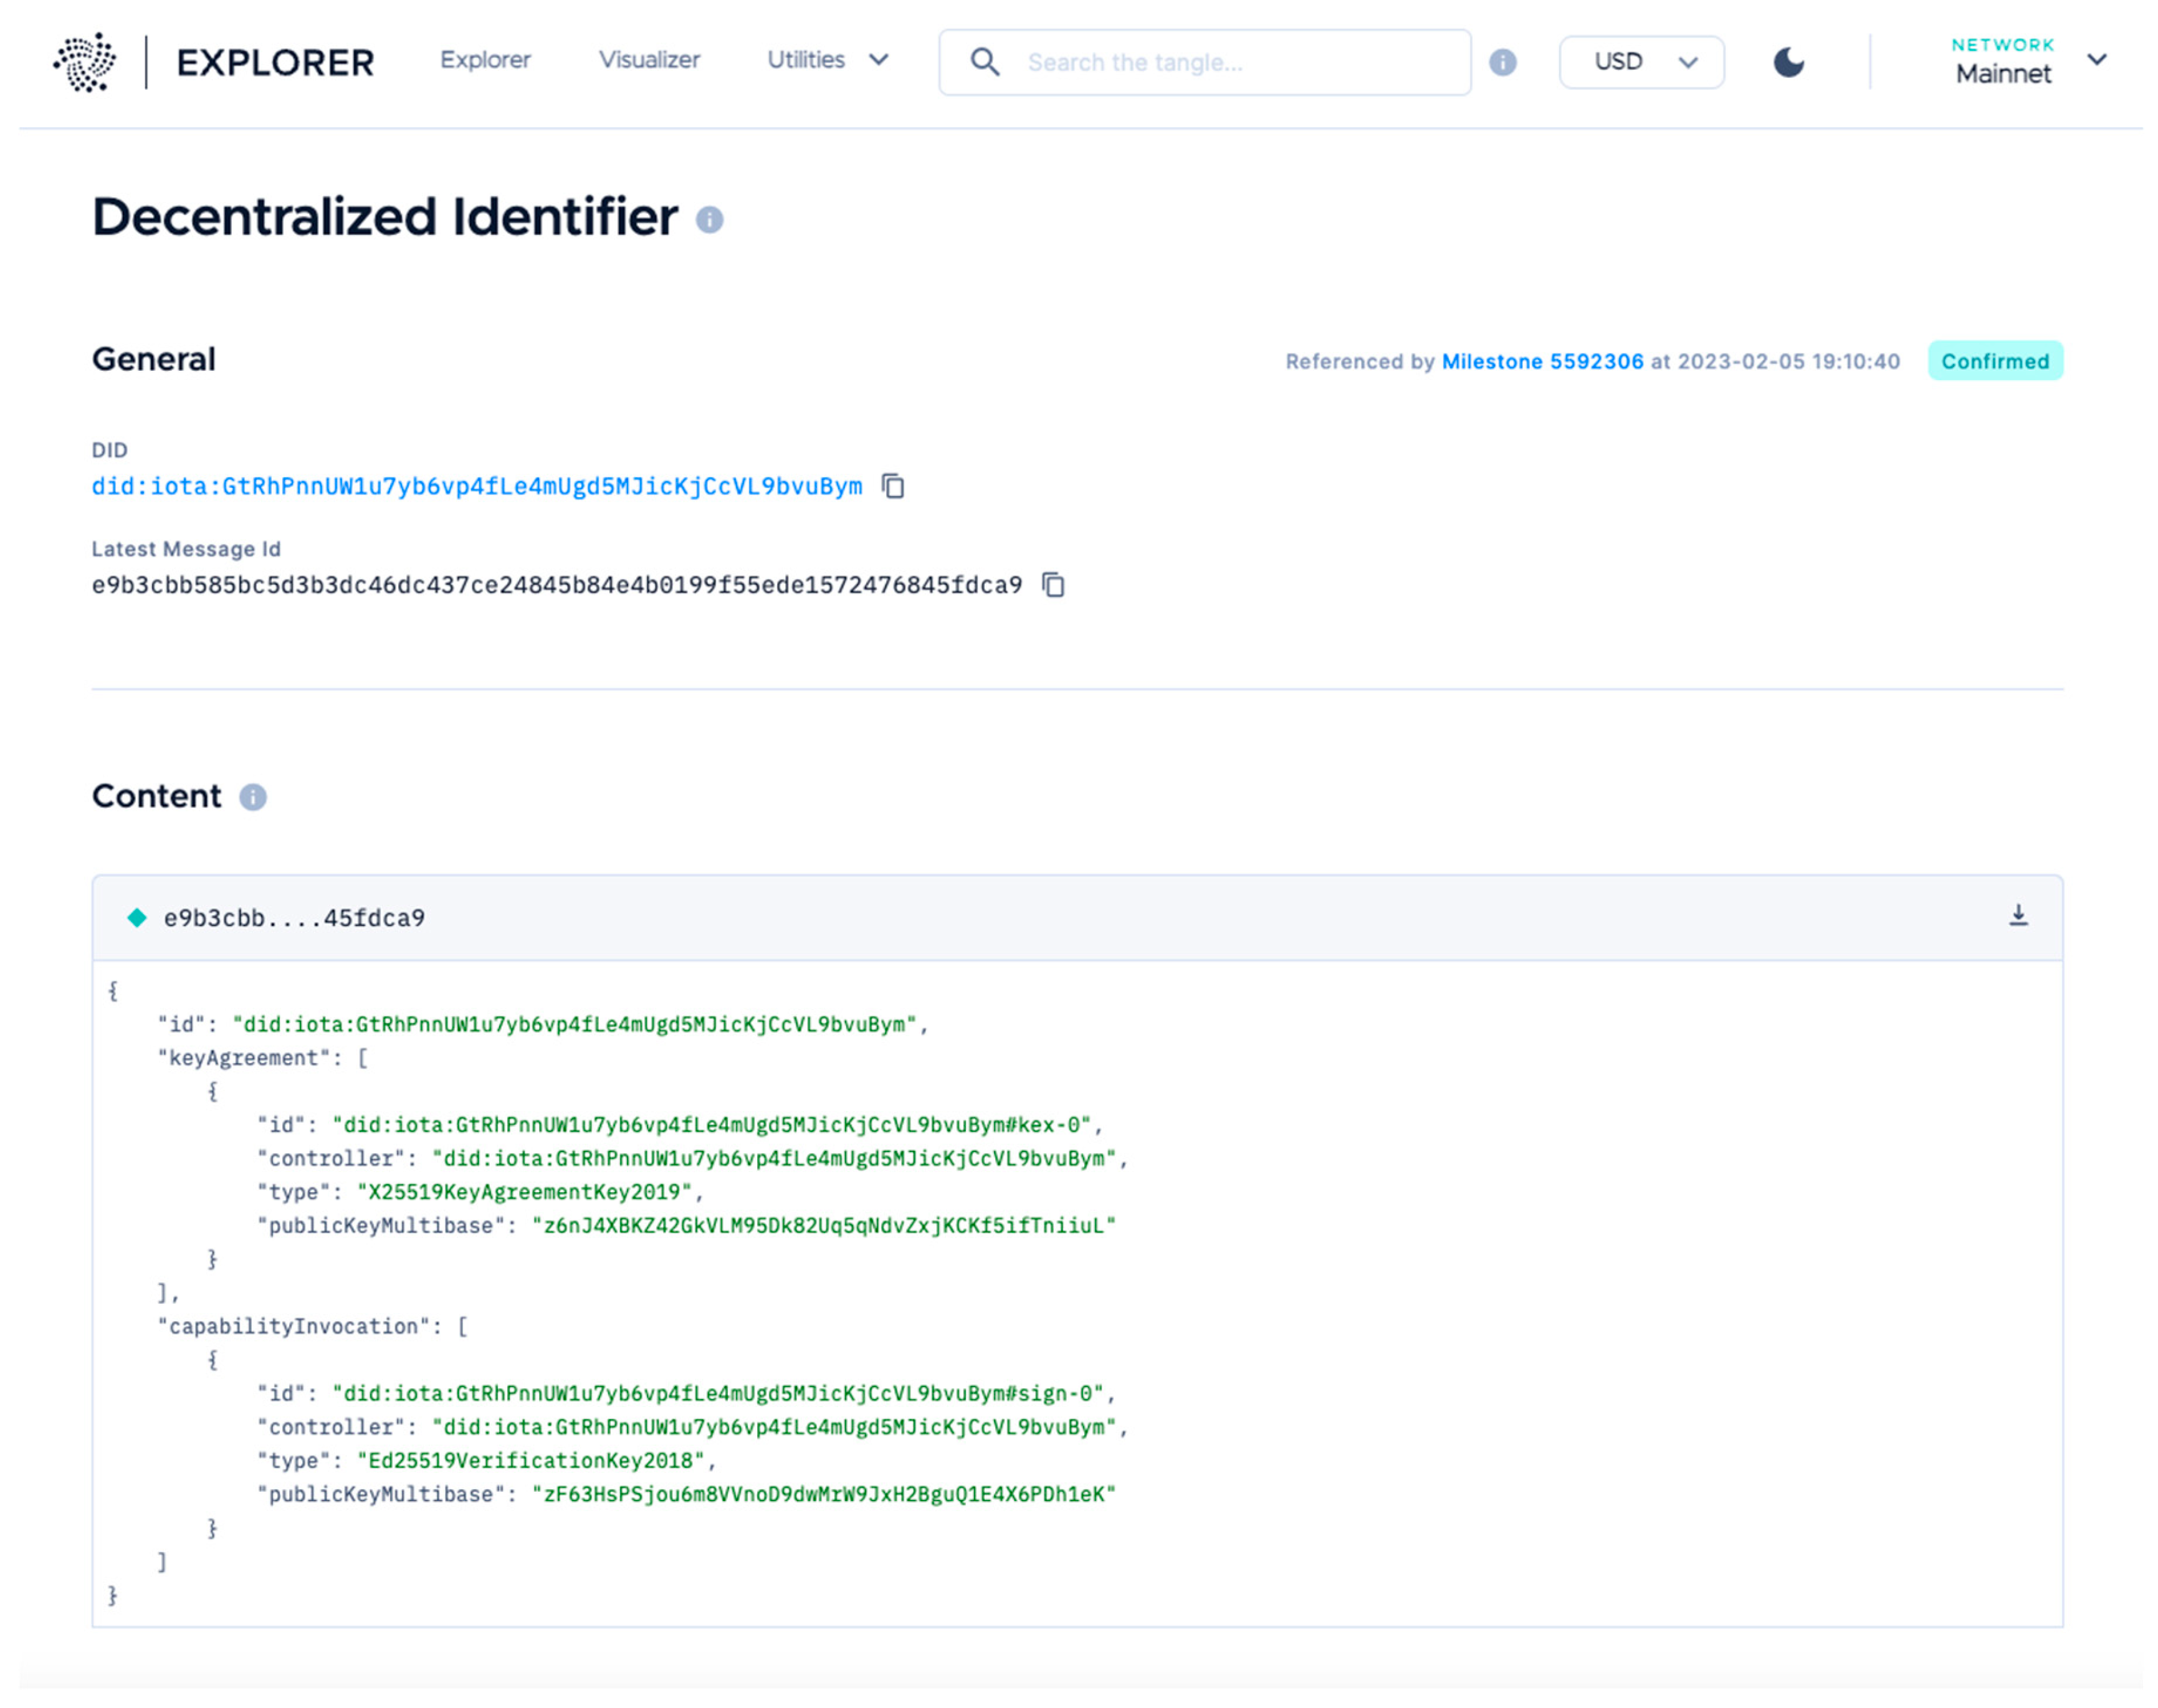
Task: Click the Confirmed status badge
Action: (1995, 361)
